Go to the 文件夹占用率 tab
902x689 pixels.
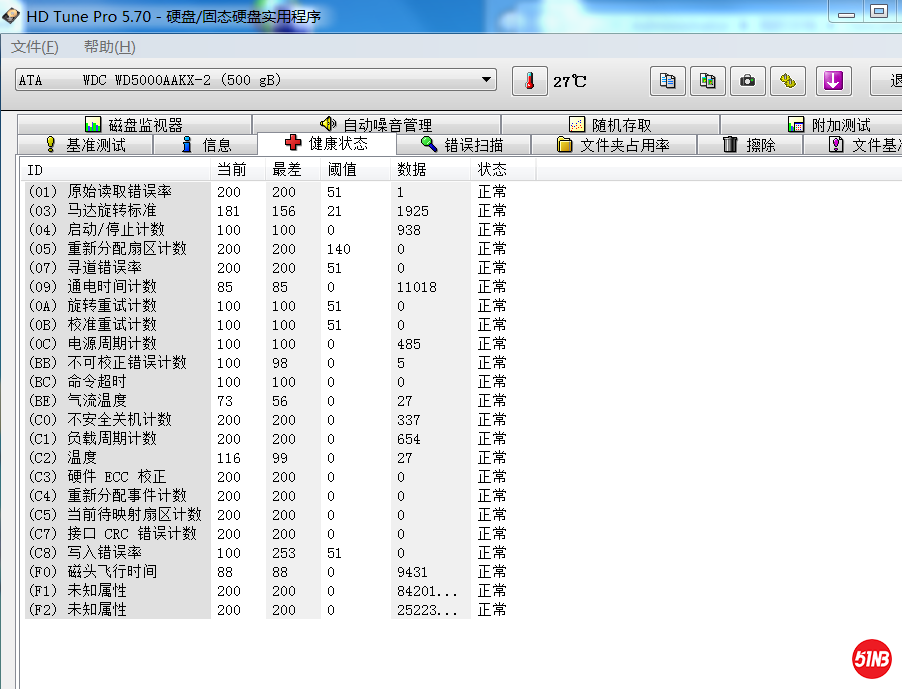coord(613,145)
